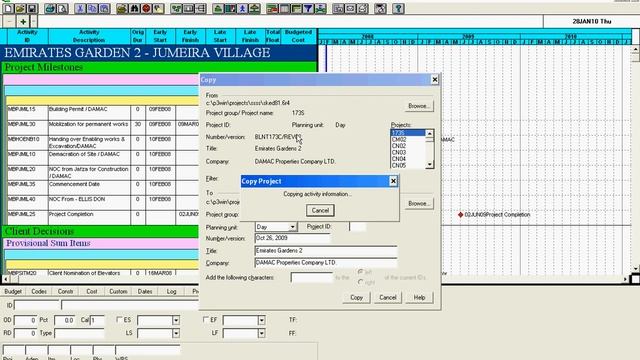Open the Cost tab
This screenshot has height=360, width=640.
(92, 291)
